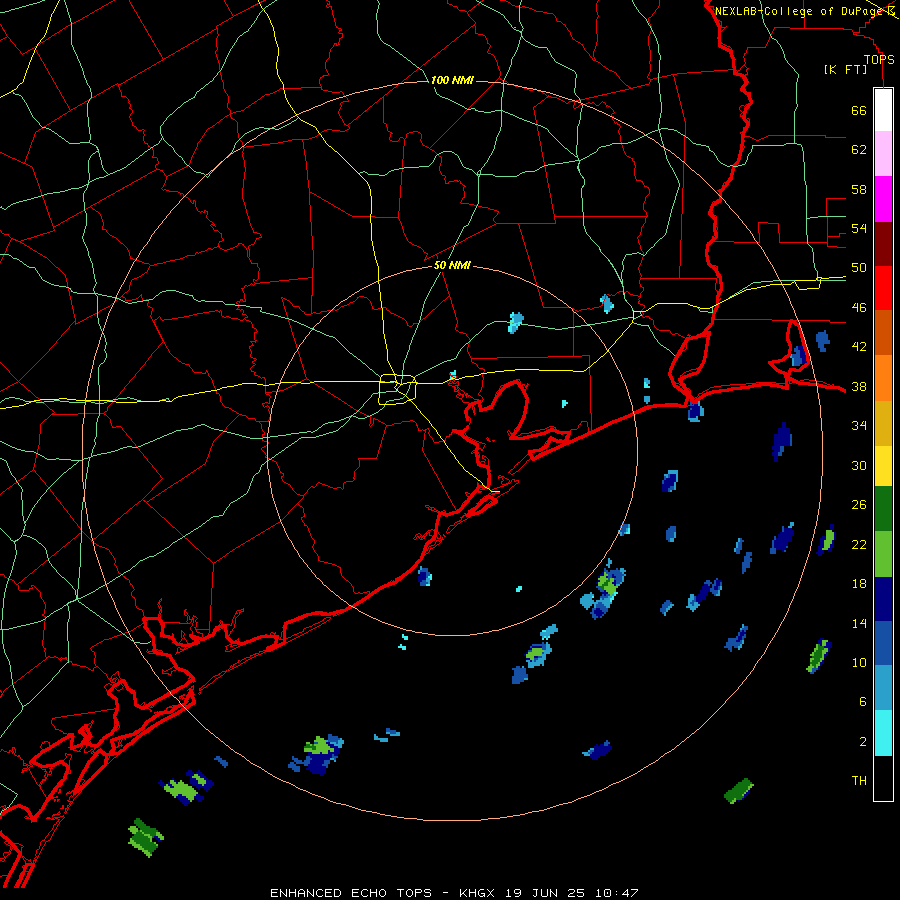Pick the dark orange legend swatch
Screen dimensions: 900x900
pyautogui.click(x=883, y=333)
